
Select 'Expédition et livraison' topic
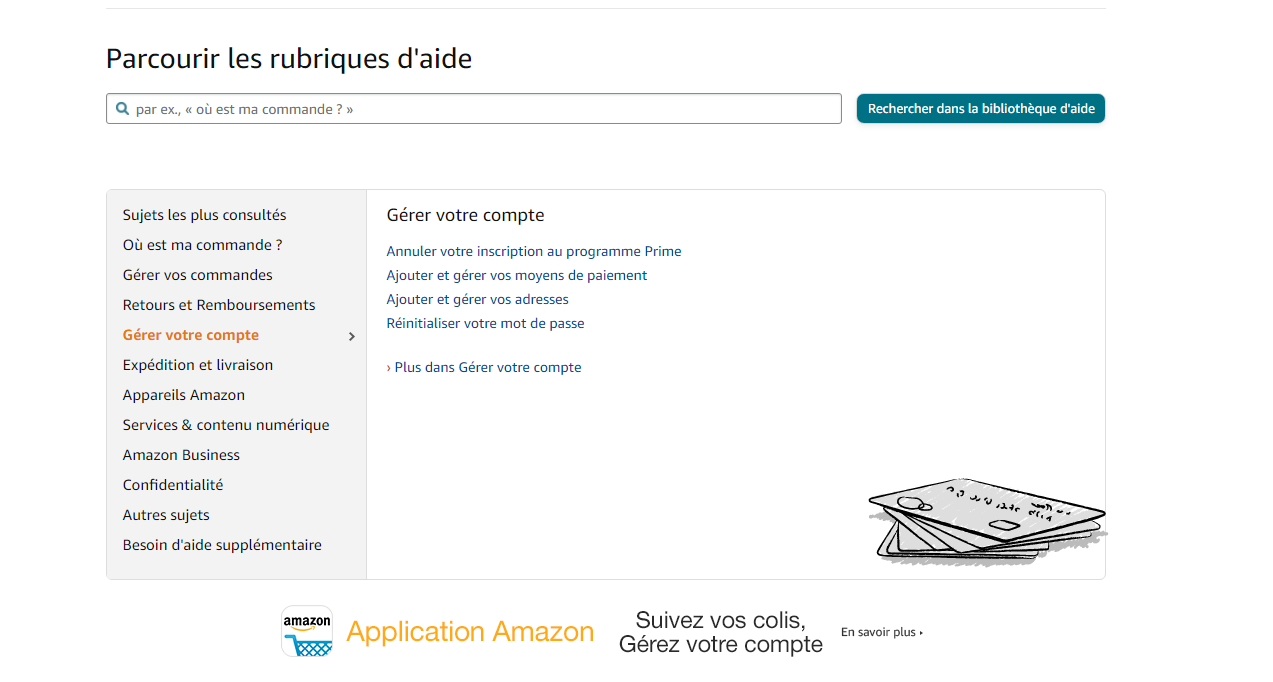pos(198,365)
